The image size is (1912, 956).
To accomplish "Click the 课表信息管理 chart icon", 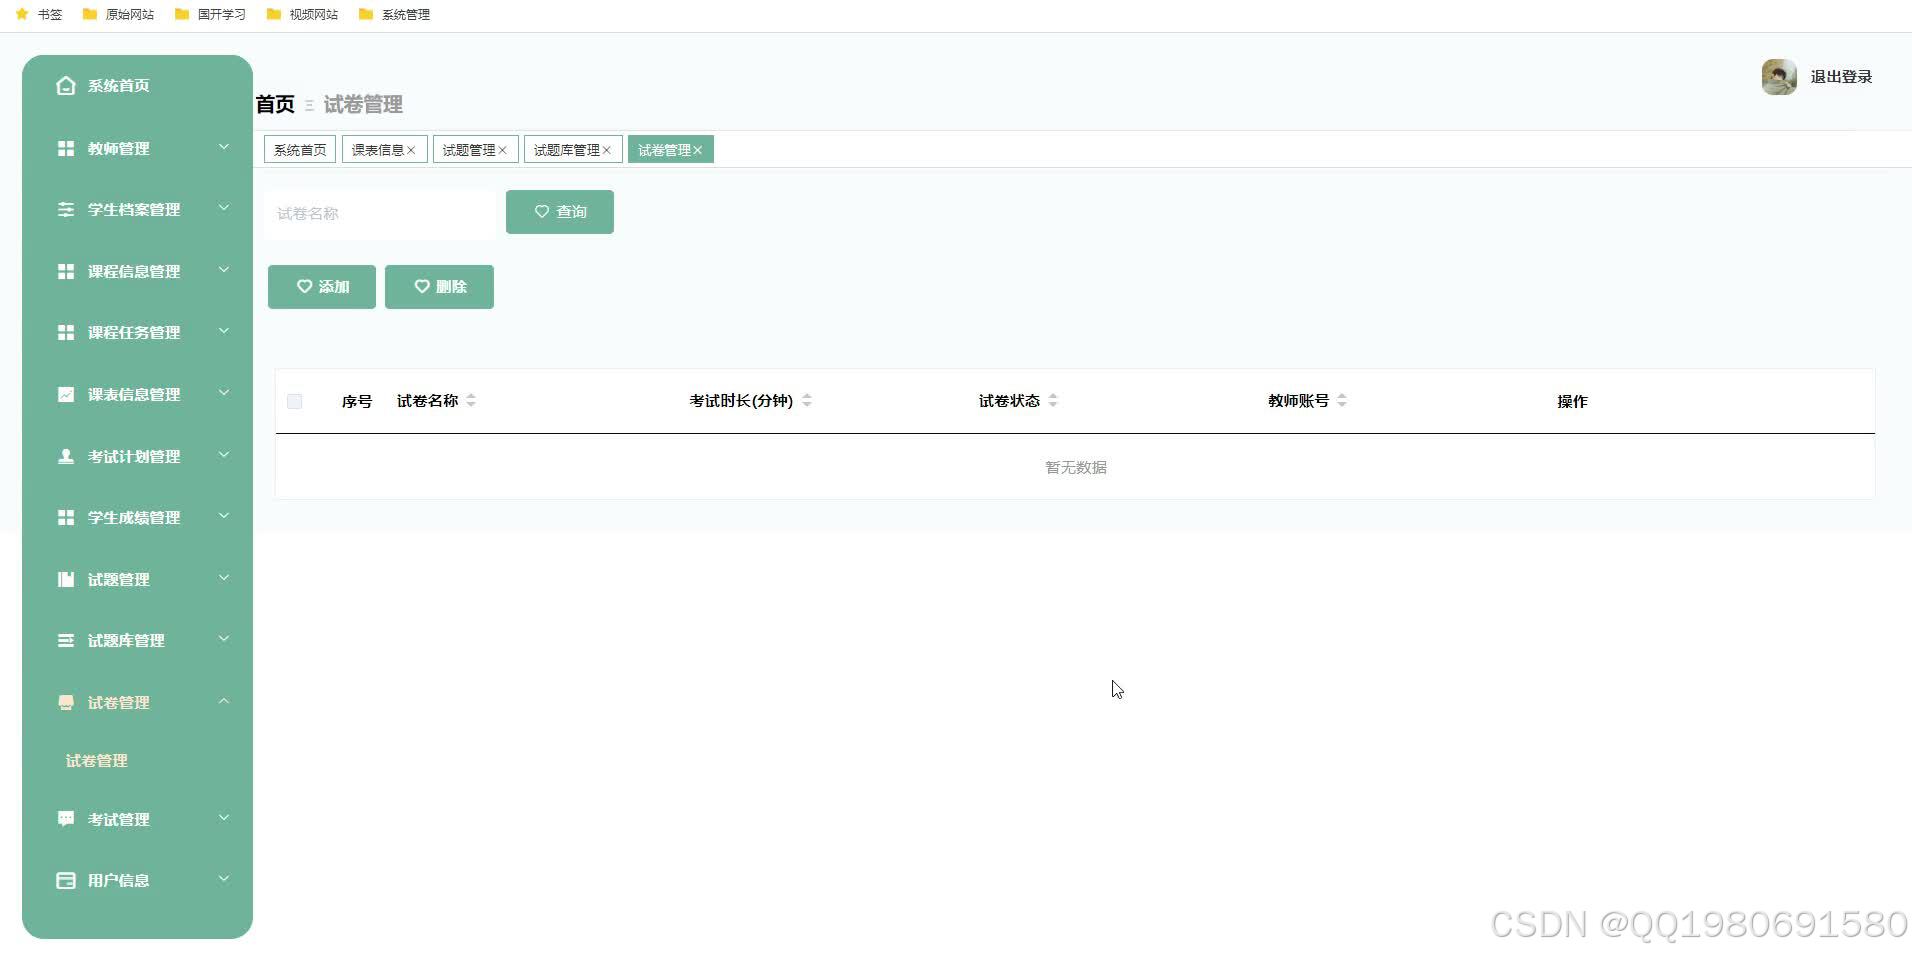I will click(x=66, y=395).
